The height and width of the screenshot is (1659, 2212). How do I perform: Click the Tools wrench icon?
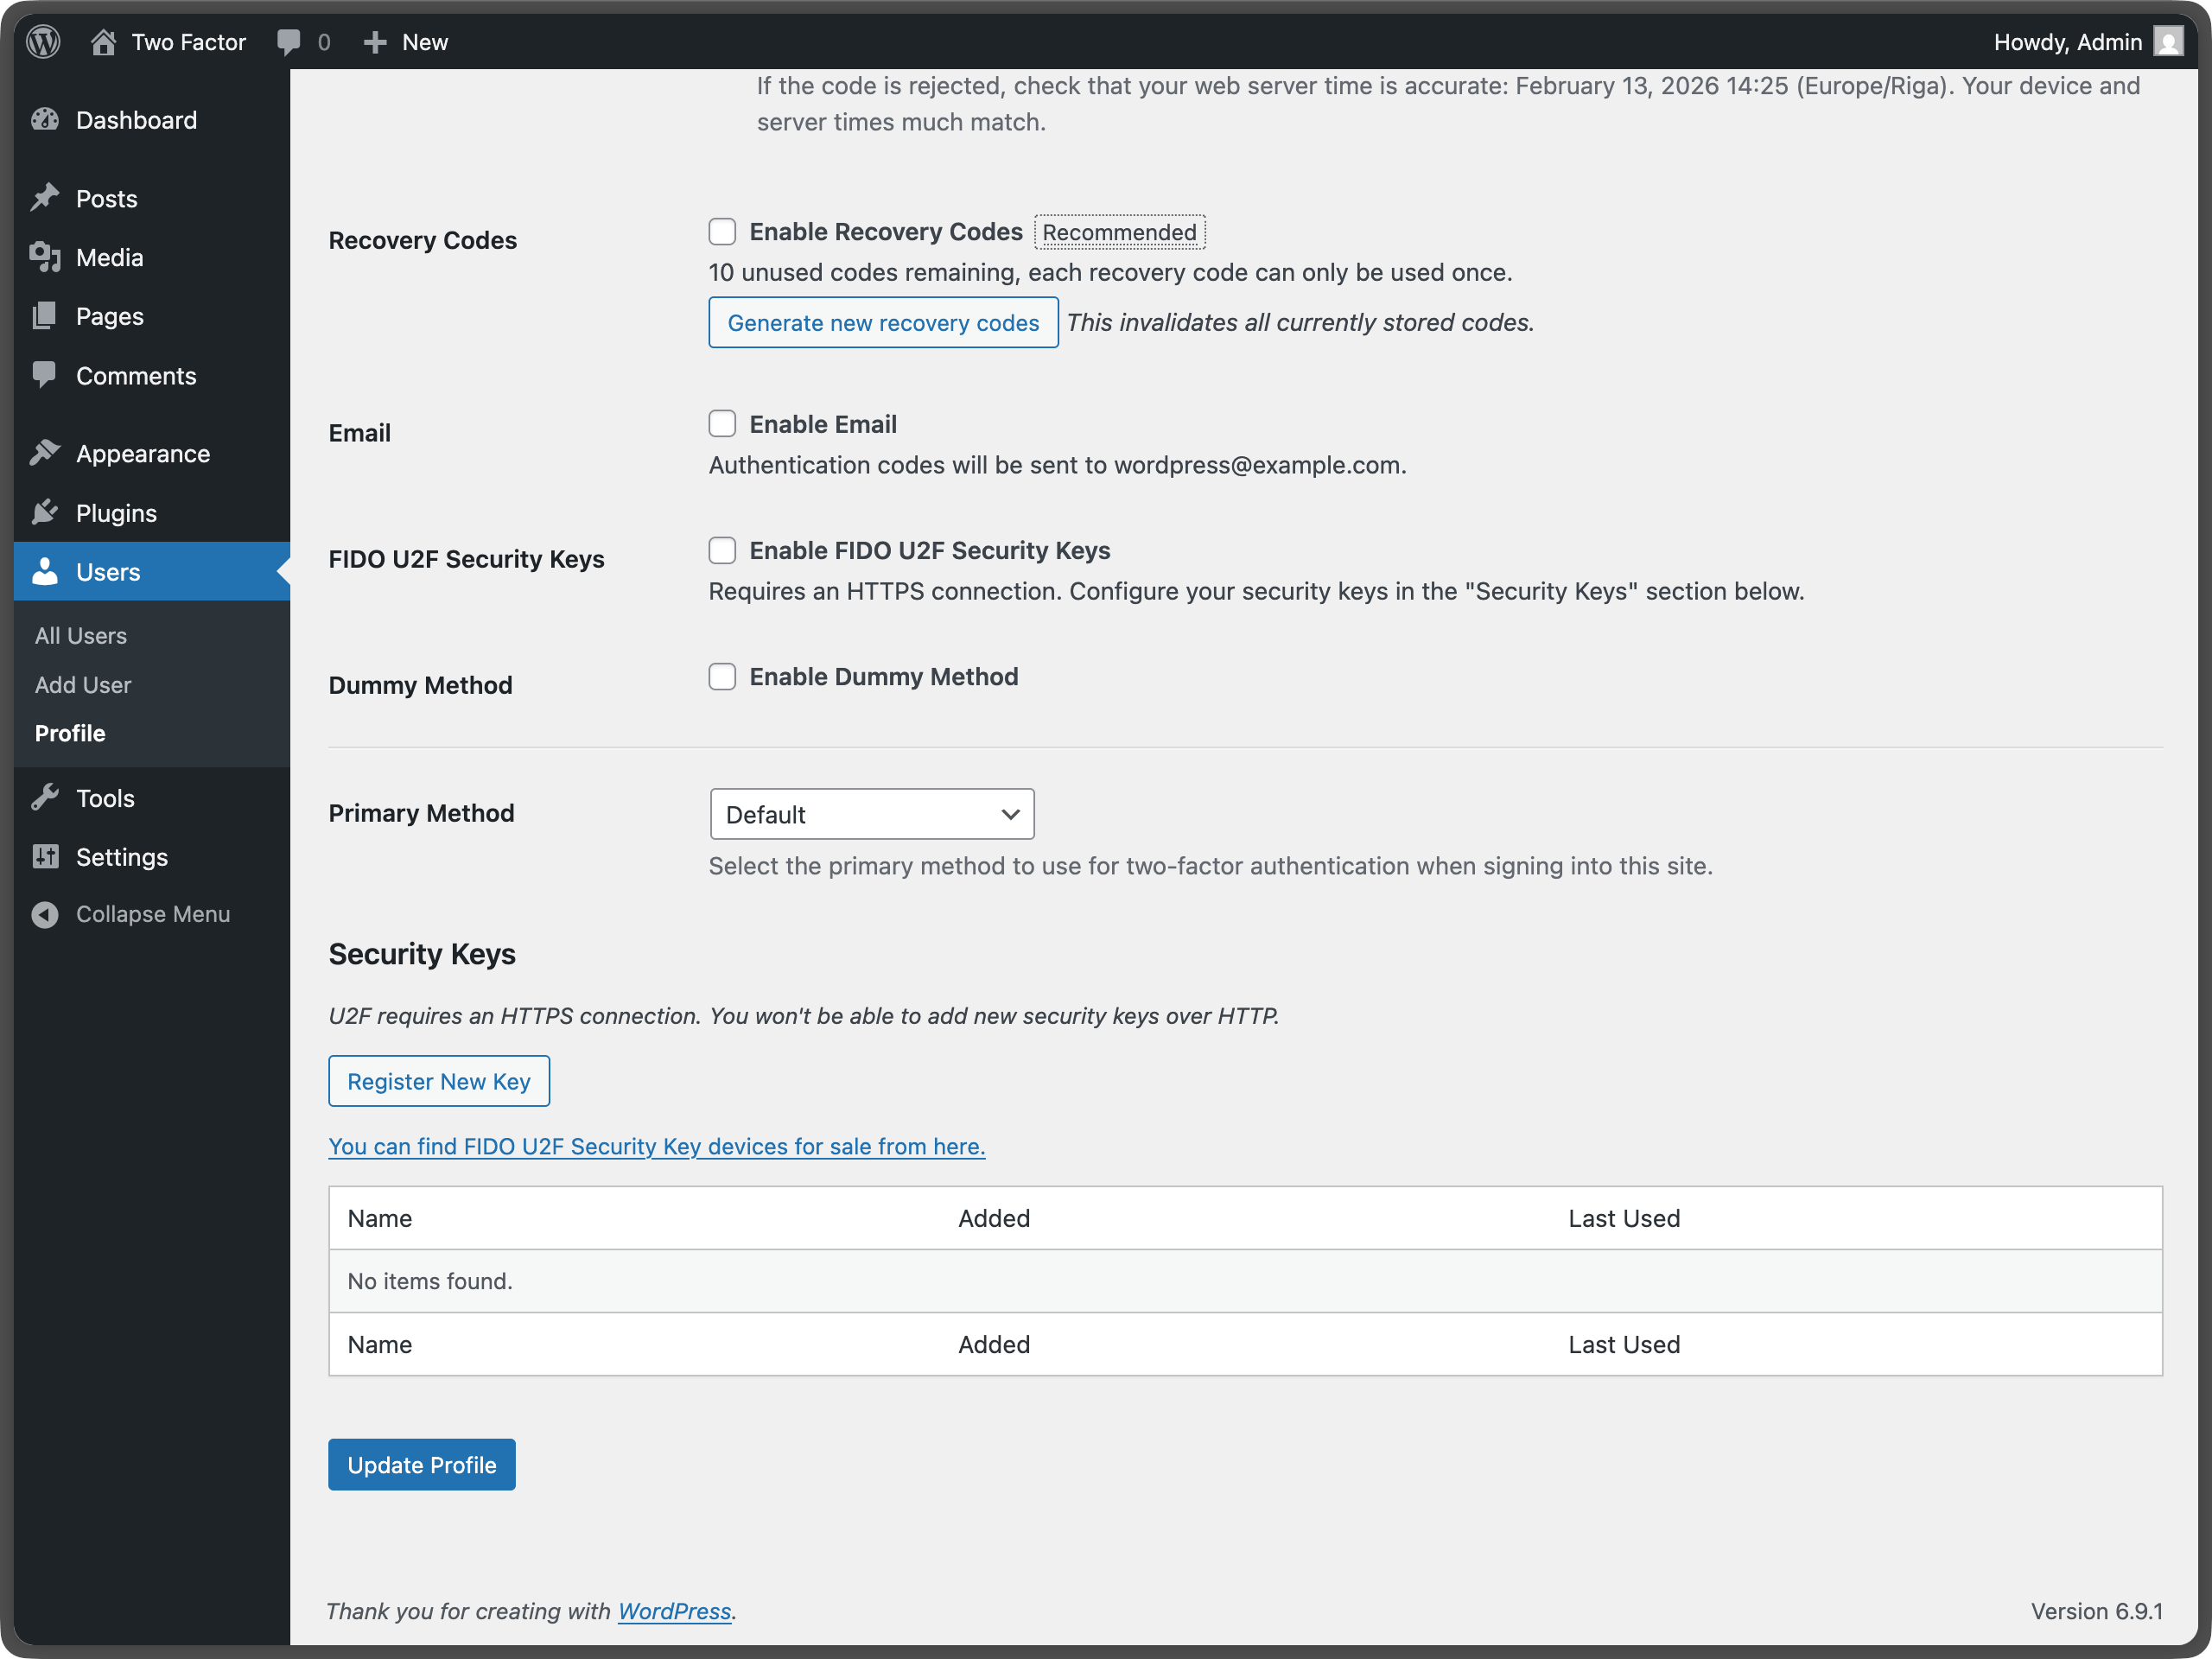(x=45, y=798)
